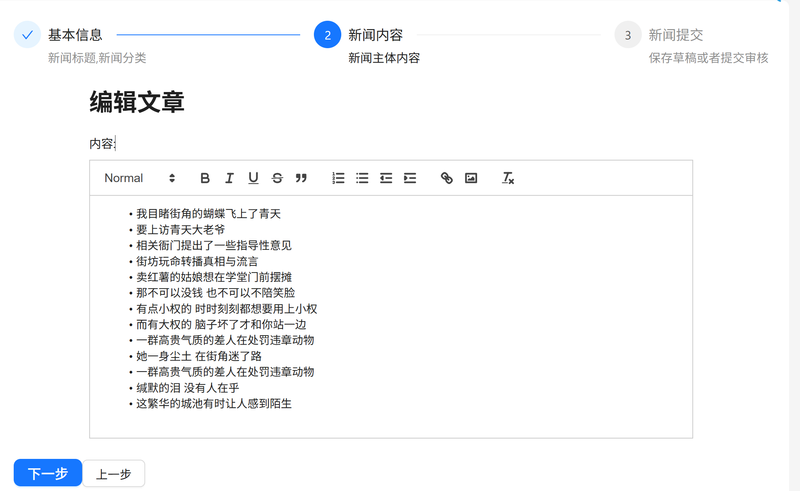Toggle italic formatting in the editor toolbar
The width and height of the screenshot is (800, 491).
pyautogui.click(x=229, y=178)
